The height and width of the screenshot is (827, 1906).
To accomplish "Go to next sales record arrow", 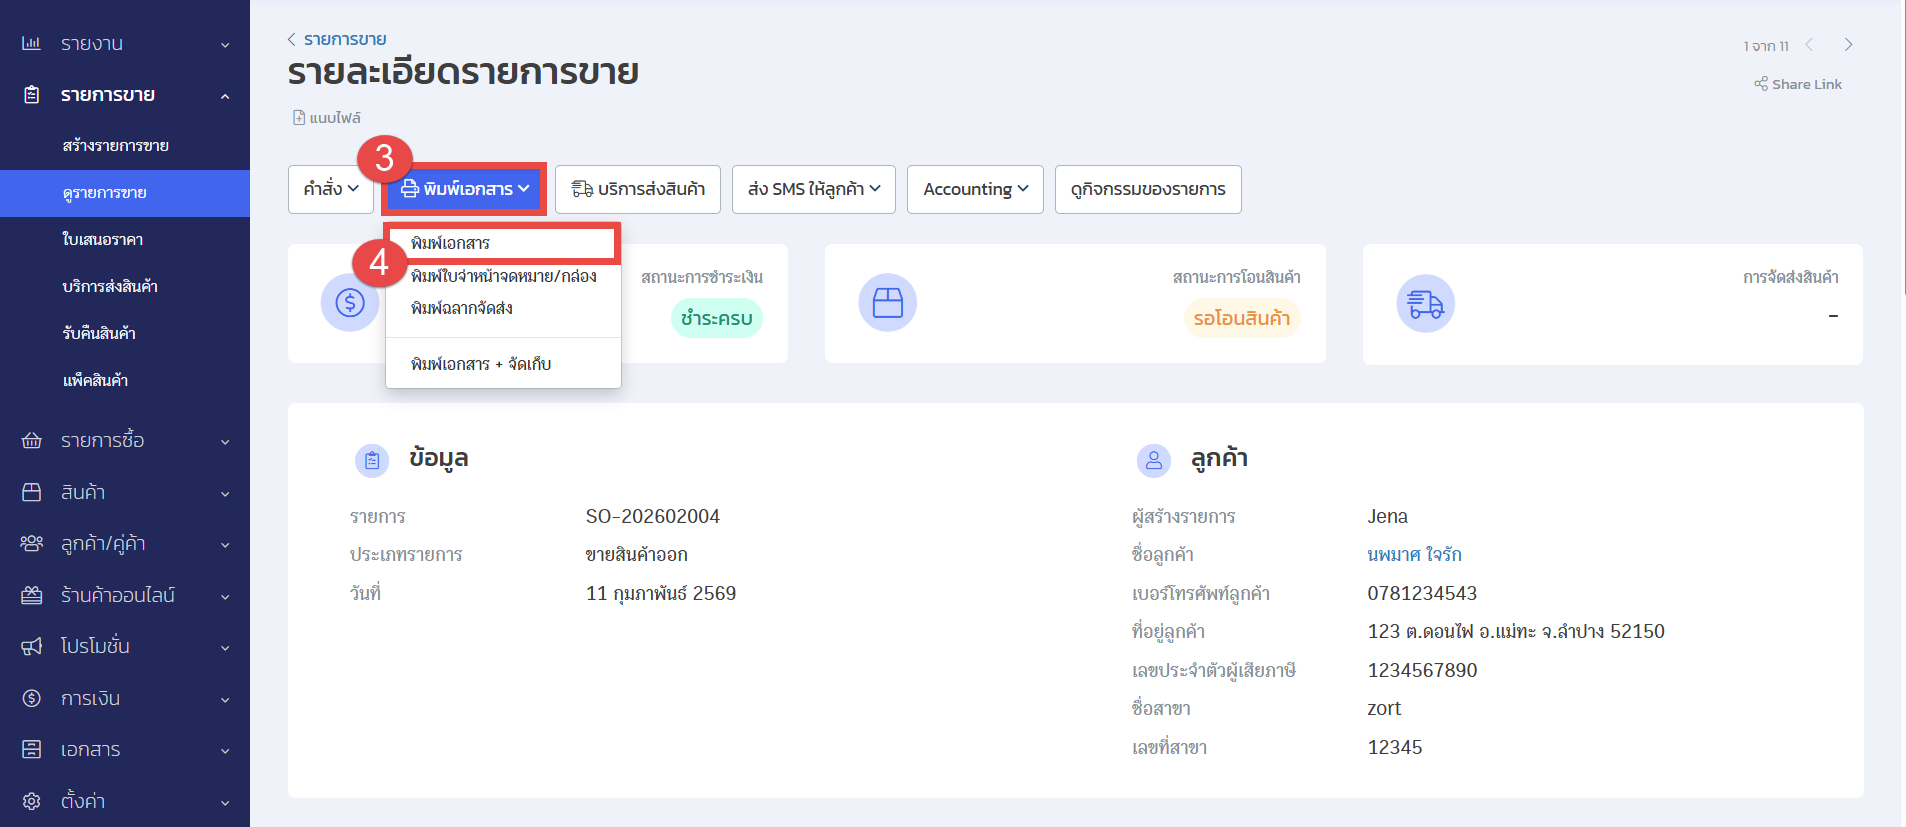I will [1848, 45].
